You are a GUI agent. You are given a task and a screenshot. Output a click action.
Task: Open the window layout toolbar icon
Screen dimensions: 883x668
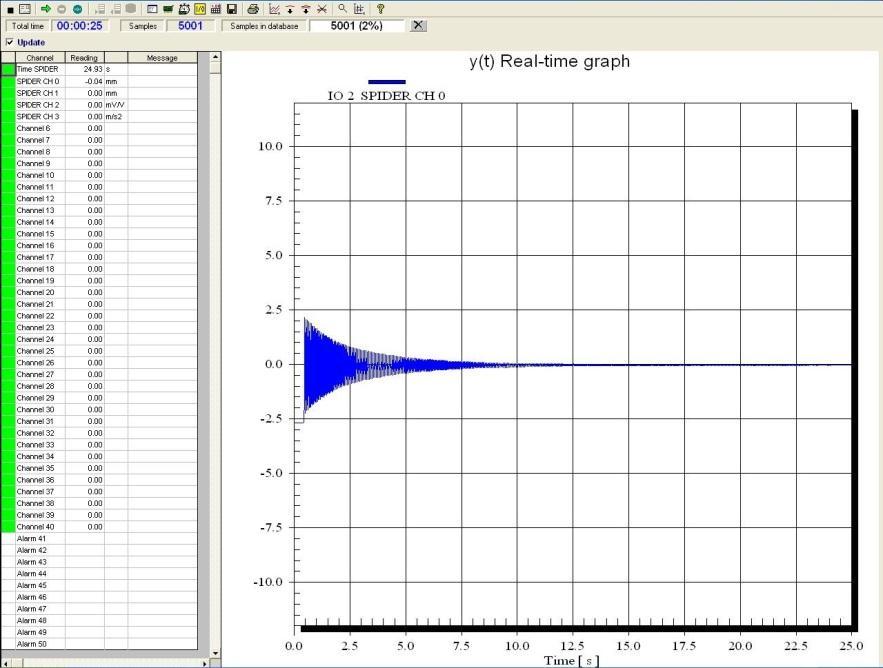click(x=25, y=9)
